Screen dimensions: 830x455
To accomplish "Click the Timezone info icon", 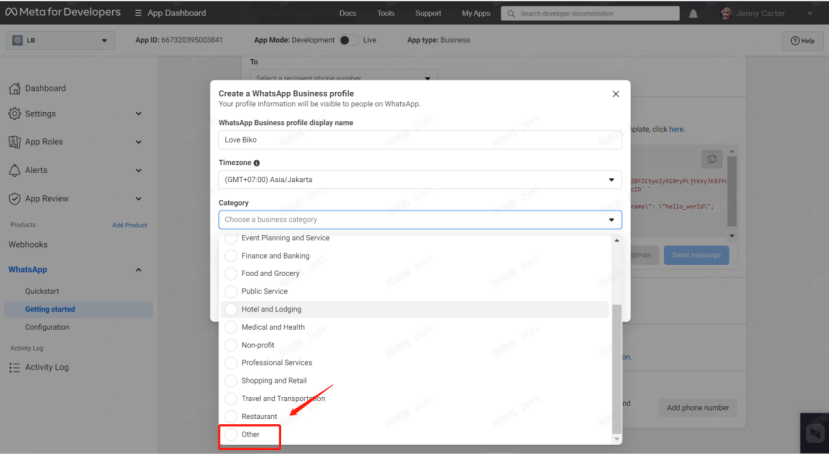I will 257,163.
